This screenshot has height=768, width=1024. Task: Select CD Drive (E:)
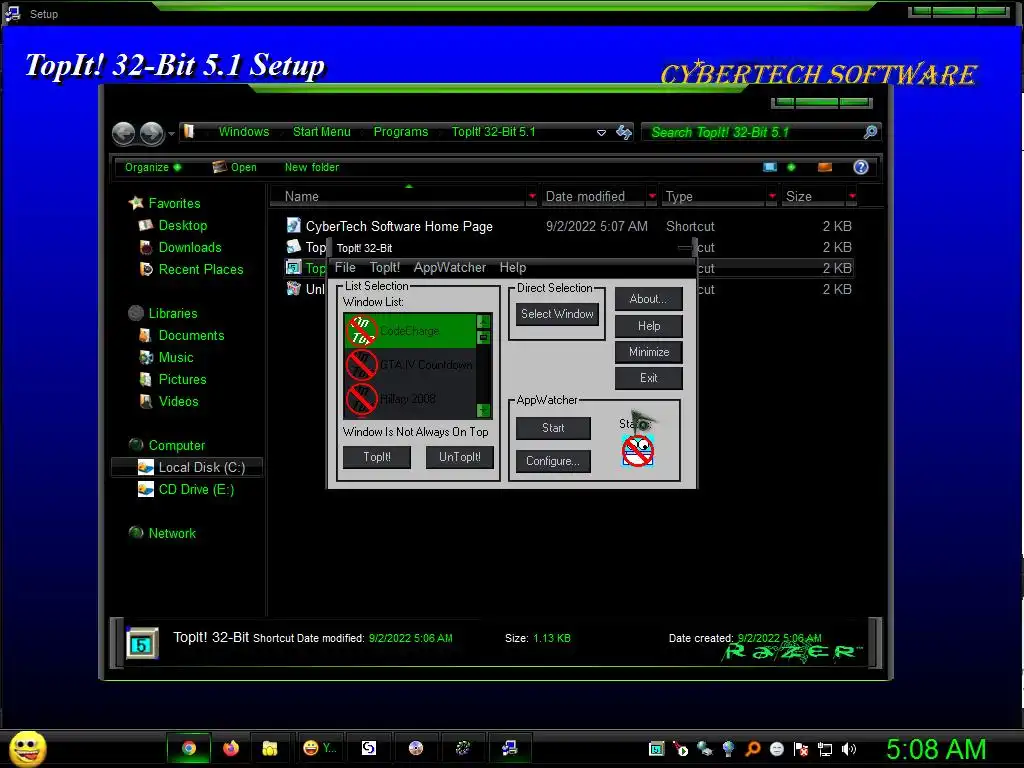click(196, 489)
